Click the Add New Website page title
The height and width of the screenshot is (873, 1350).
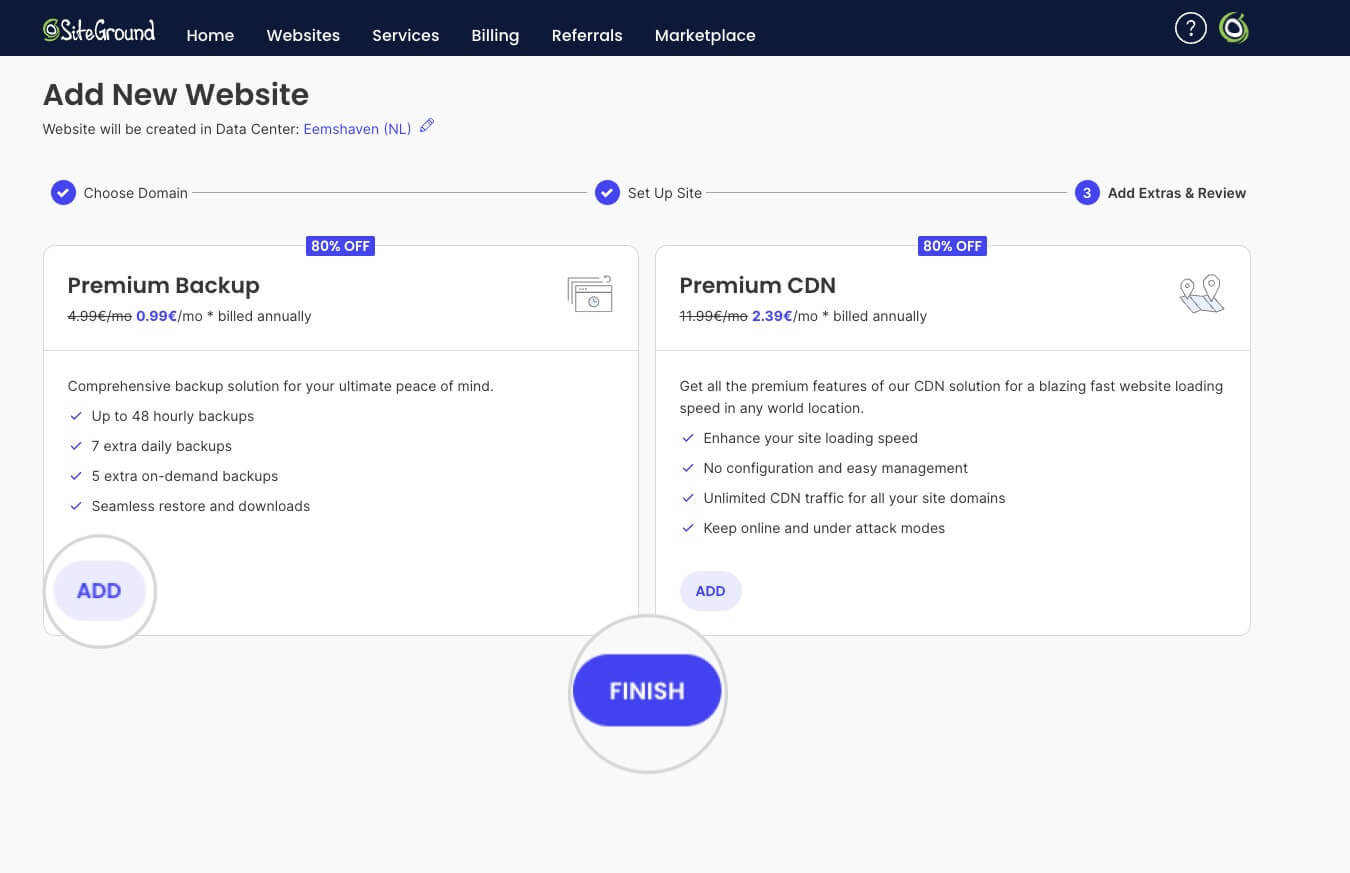(x=176, y=94)
